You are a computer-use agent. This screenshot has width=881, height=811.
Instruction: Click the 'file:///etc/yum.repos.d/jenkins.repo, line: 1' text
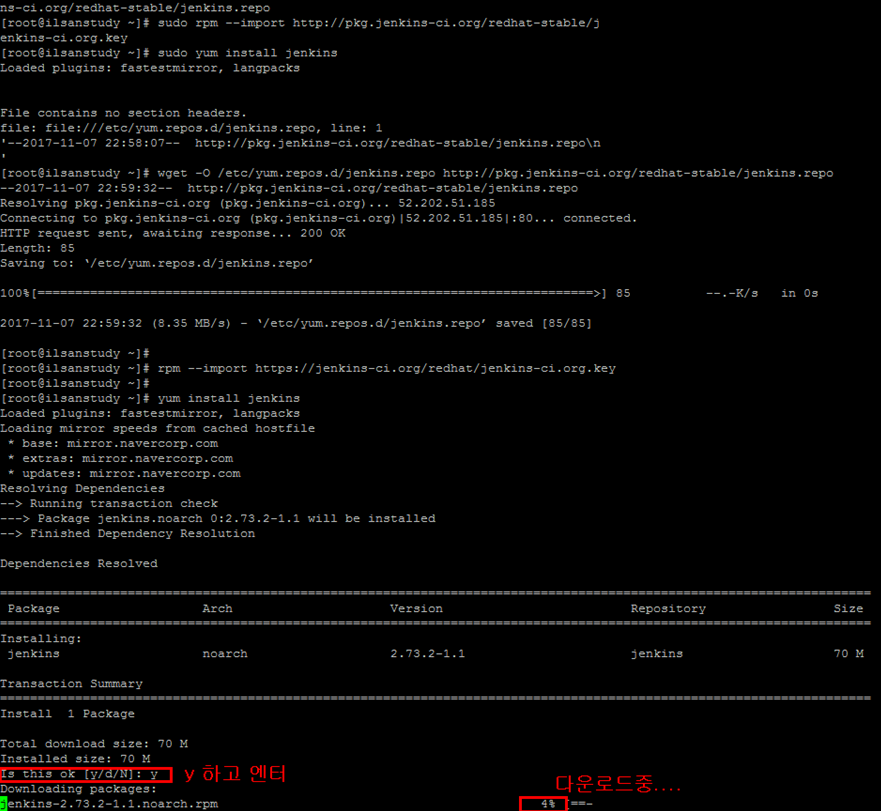(x=214, y=128)
